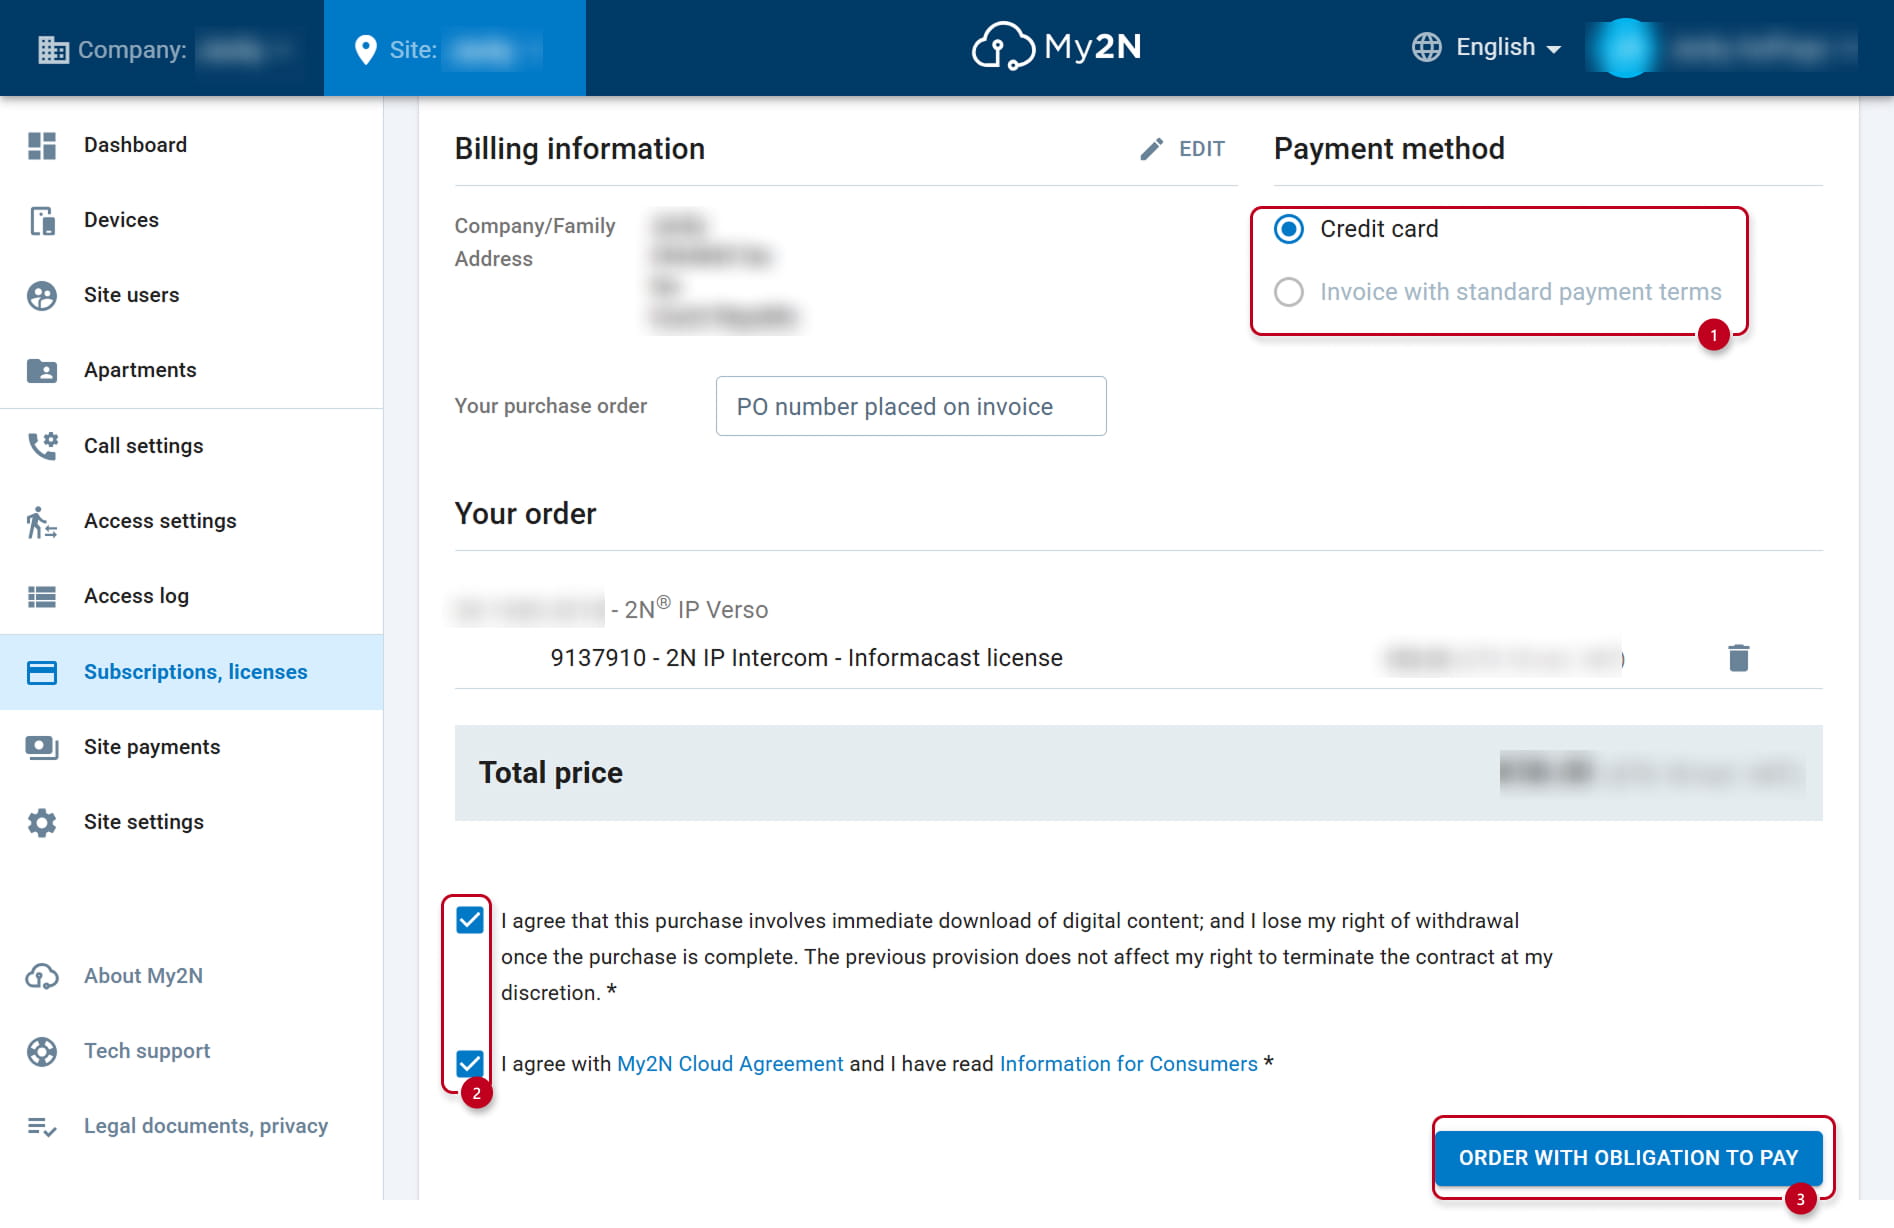Open Information for Consumers link

[x=1128, y=1064]
